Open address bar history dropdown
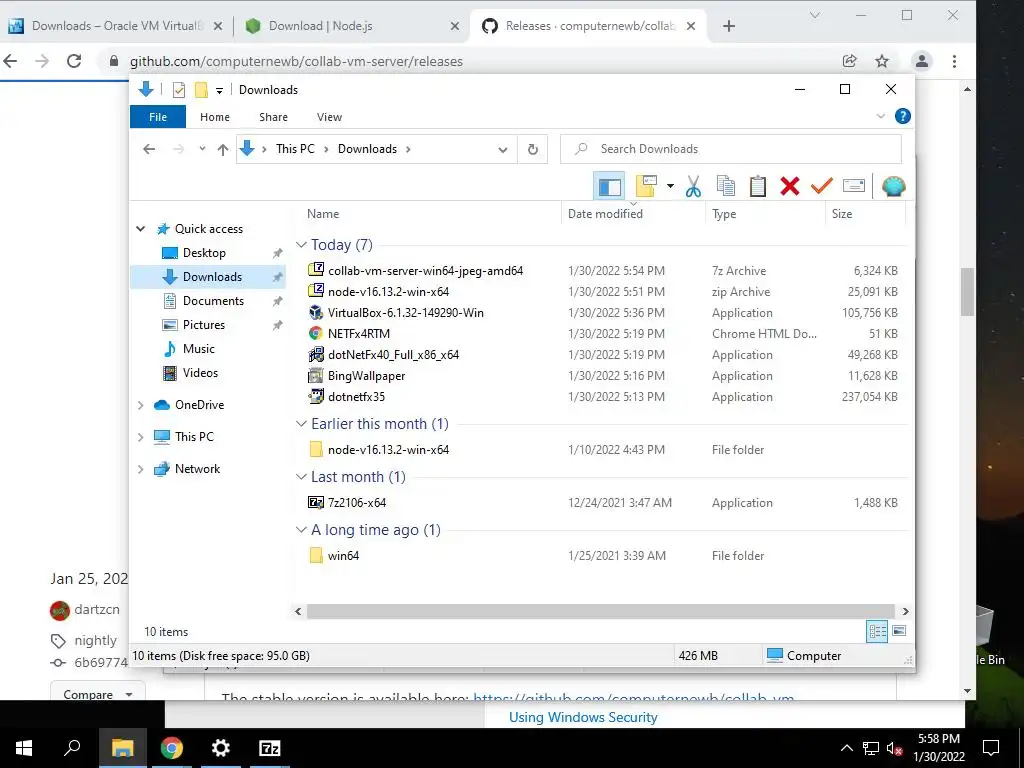1024x768 pixels. point(502,150)
